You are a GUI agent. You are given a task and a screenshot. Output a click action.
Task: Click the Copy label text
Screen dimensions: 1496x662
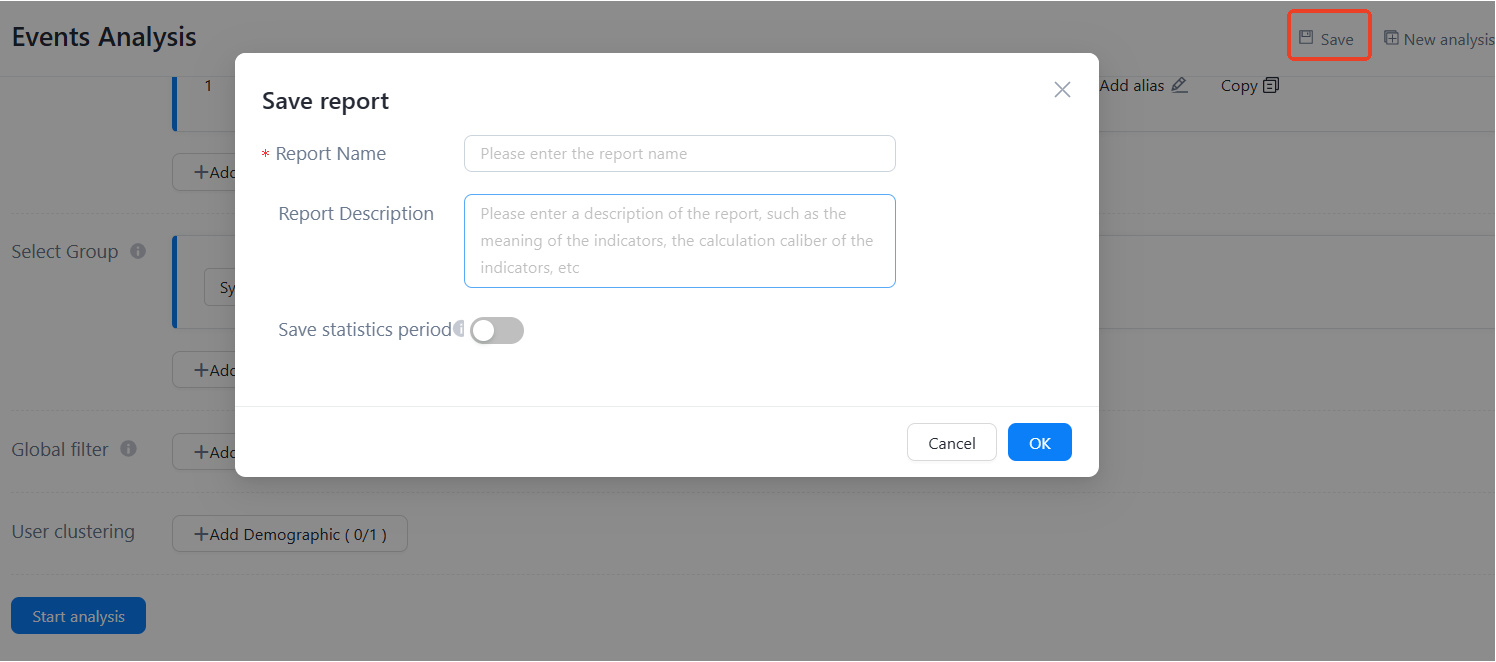pos(1238,86)
